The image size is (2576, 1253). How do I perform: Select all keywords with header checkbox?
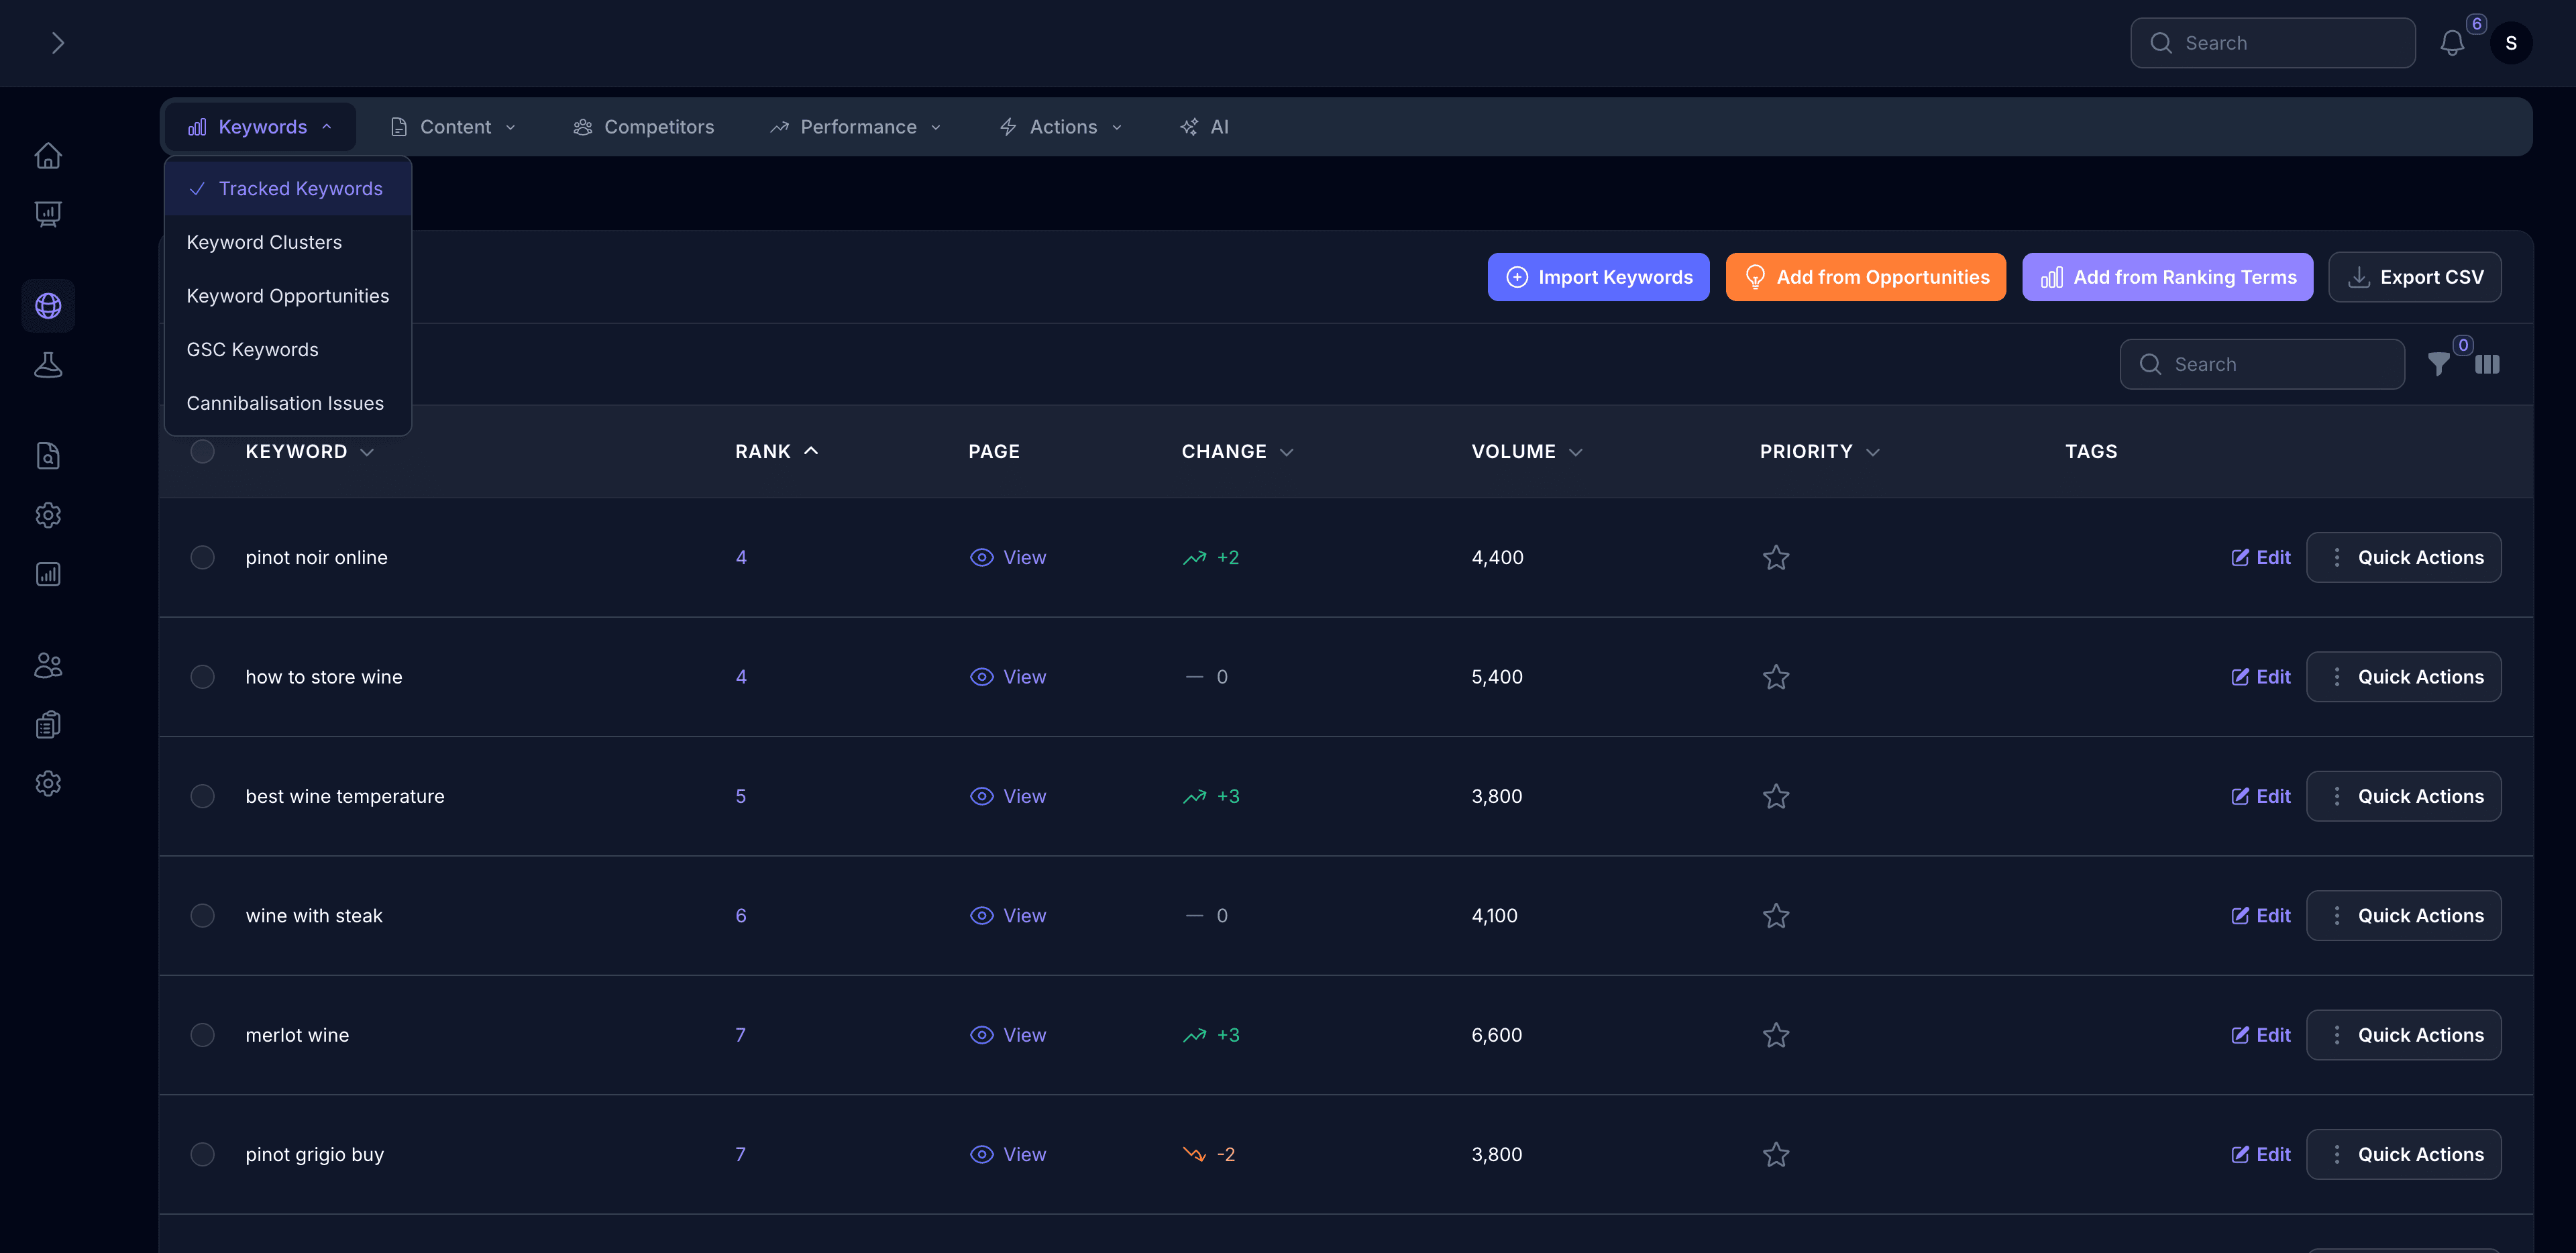[x=202, y=451]
